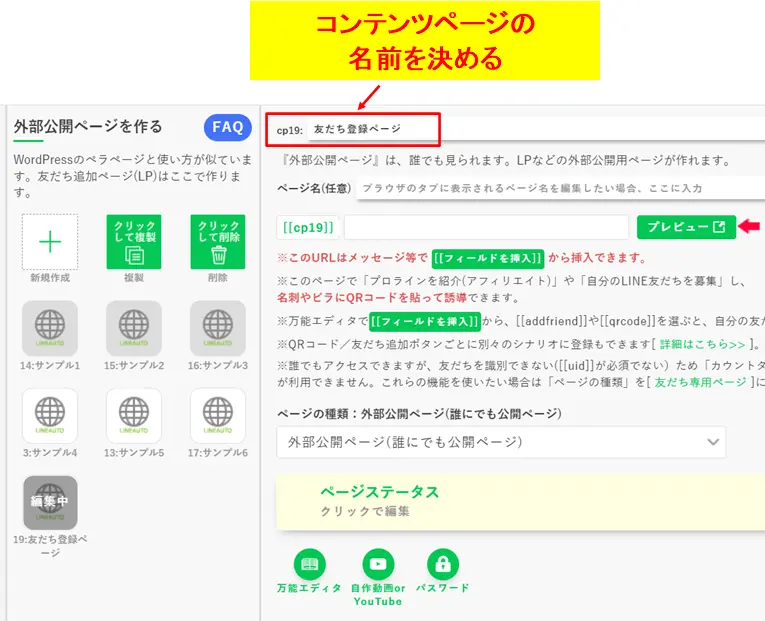Screen dimensions: 765x621
Task: Click the 17:サンプル6 text label
Action: [x=218, y=453]
